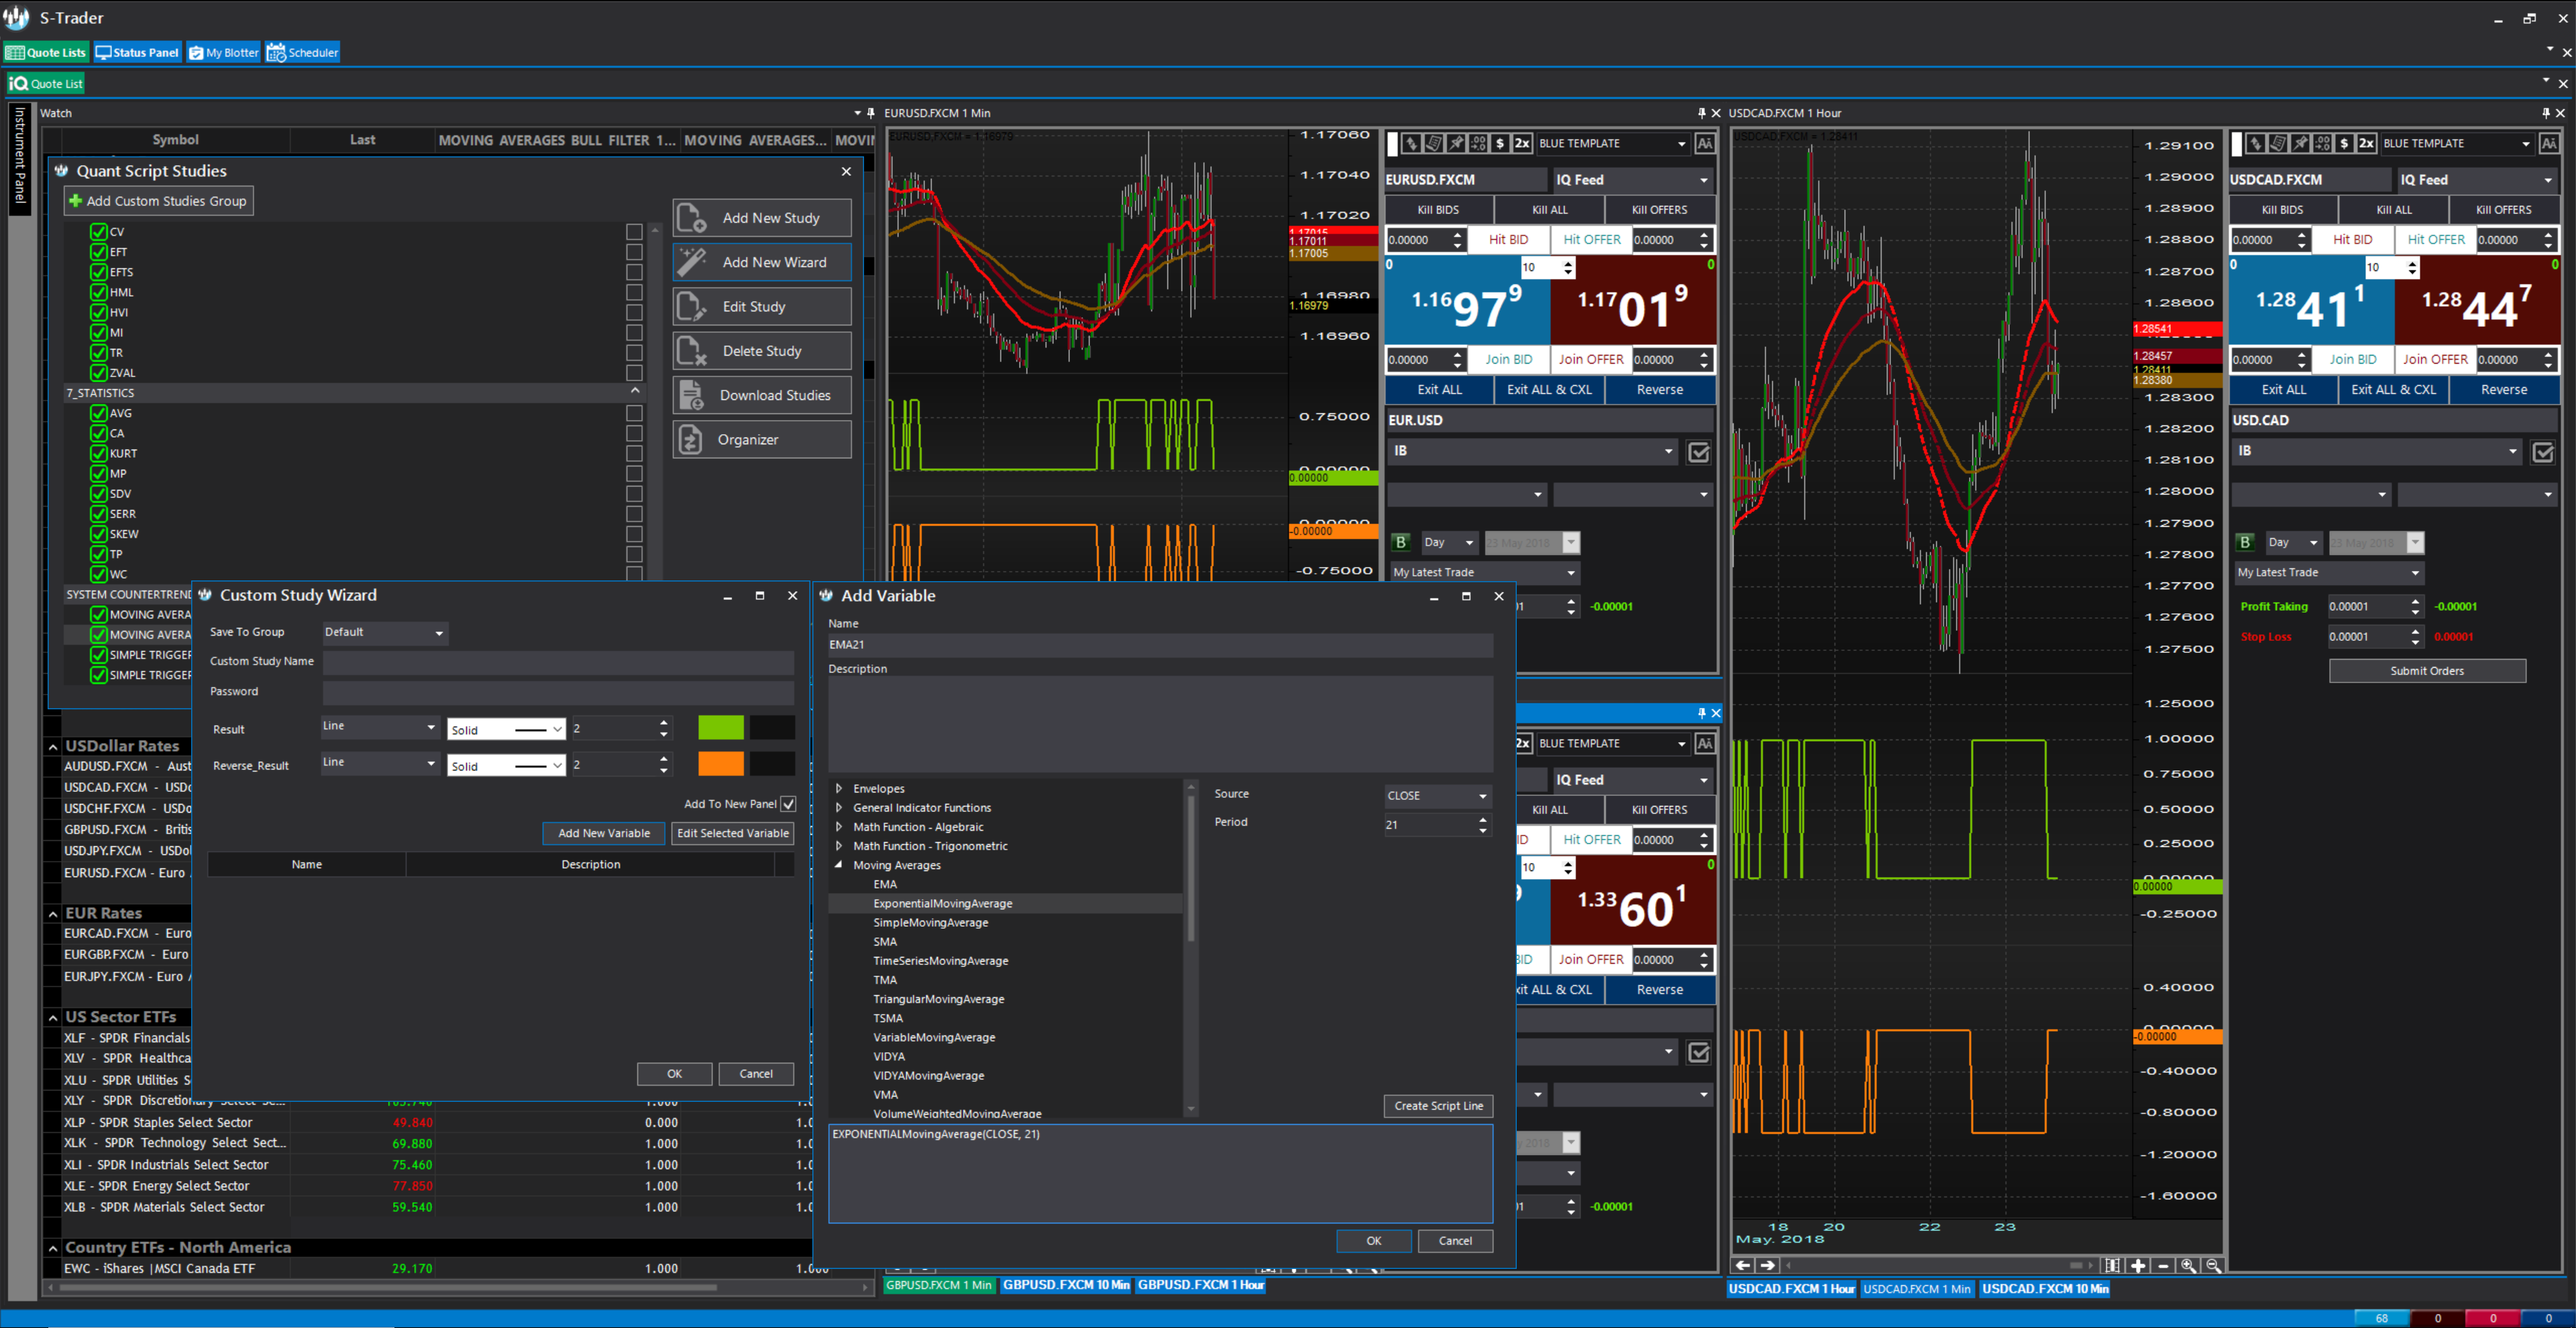Uncheck the KURT study checkbox
The width and height of the screenshot is (2576, 1328).
coord(98,453)
